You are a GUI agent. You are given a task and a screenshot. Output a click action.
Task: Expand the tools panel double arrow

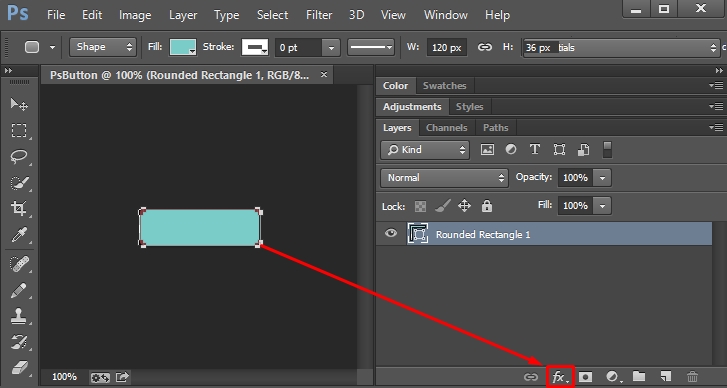pos(8,70)
